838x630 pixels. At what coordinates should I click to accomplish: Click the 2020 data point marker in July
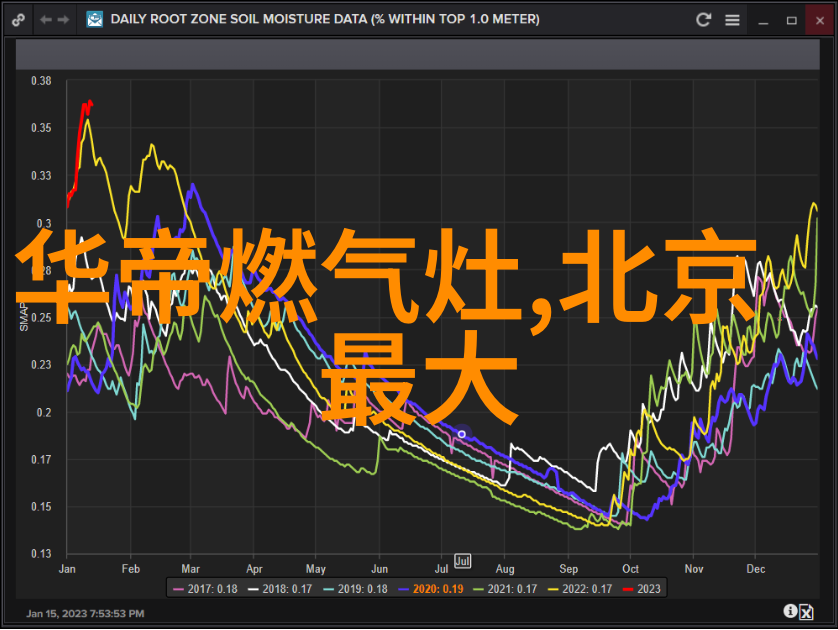pos(462,434)
